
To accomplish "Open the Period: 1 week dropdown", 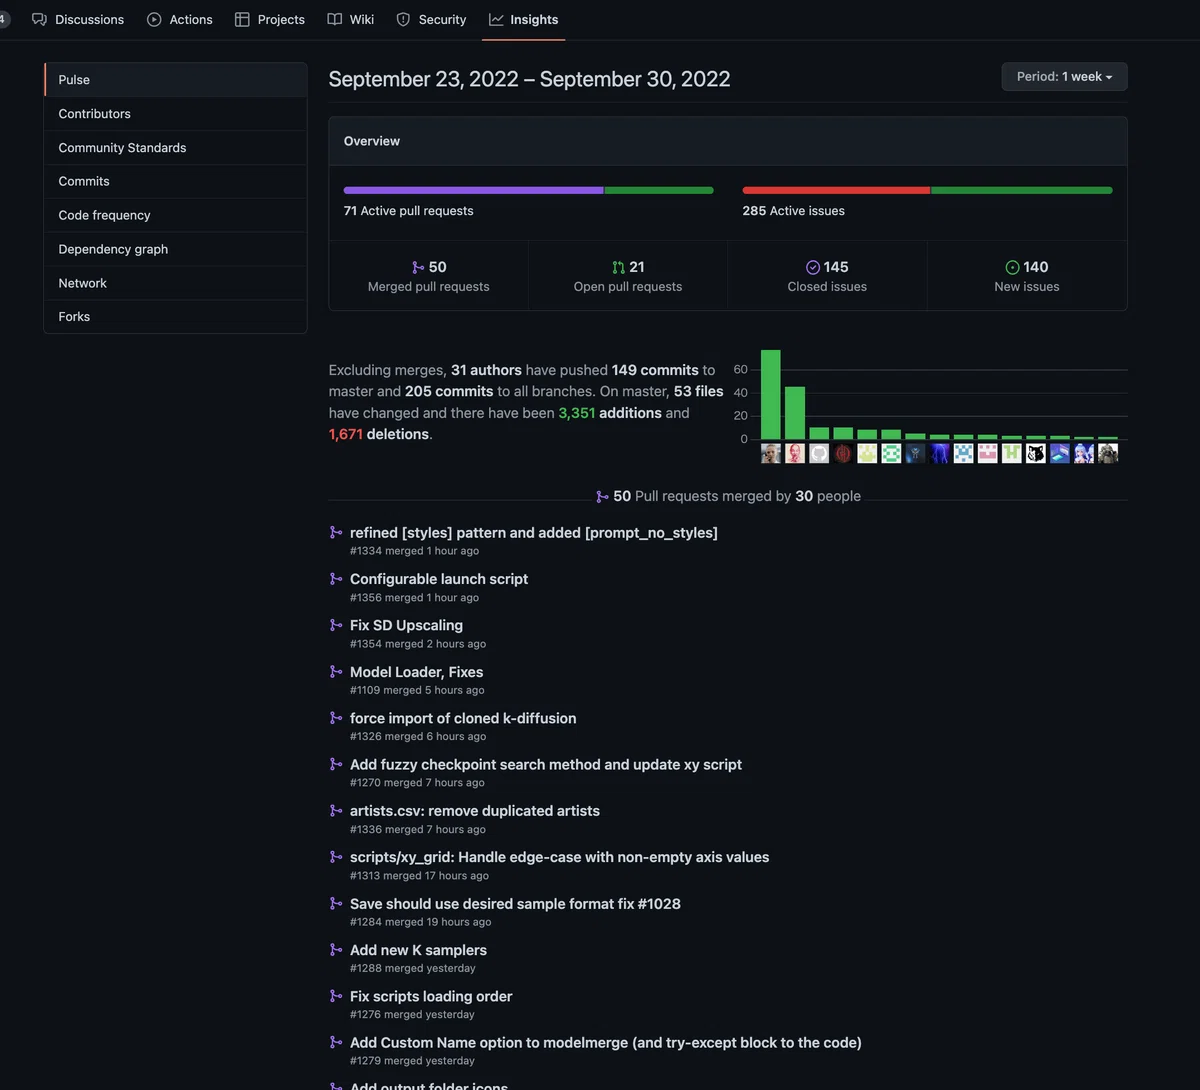I will pyautogui.click(x=1064, y=77).
